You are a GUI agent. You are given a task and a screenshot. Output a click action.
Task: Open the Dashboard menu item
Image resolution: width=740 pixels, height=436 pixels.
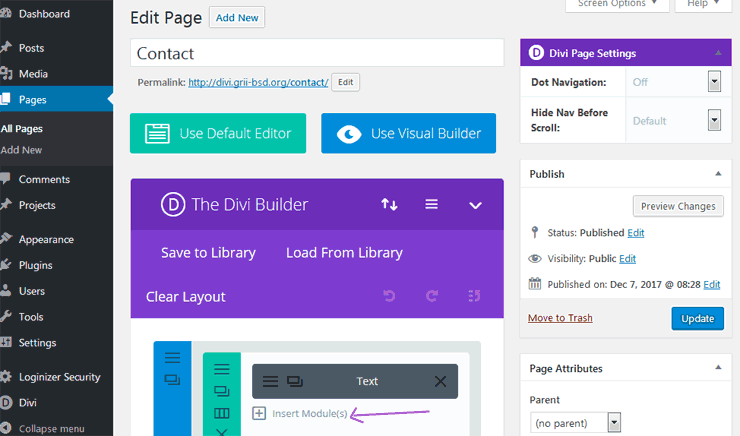point(44,14)
